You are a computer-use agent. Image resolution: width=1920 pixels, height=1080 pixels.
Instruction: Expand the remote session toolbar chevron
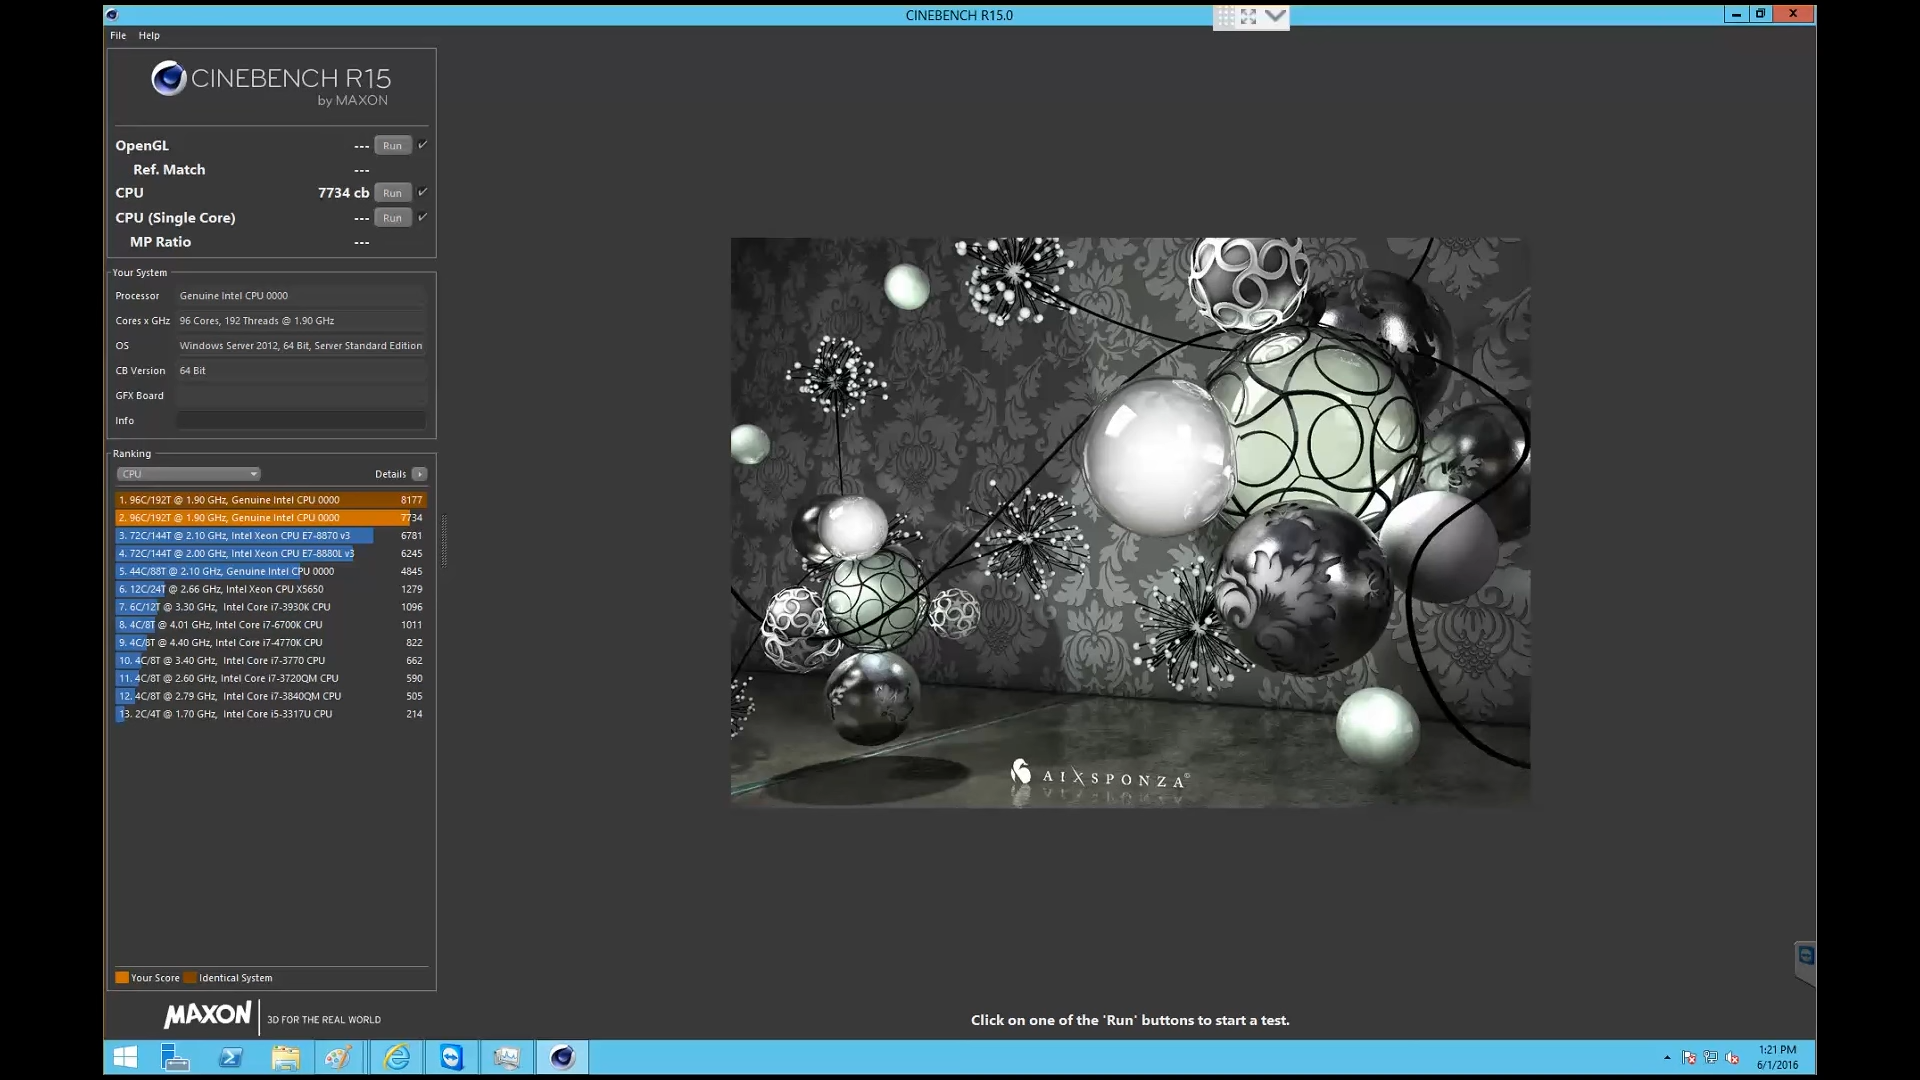[x=1275, y=16]
